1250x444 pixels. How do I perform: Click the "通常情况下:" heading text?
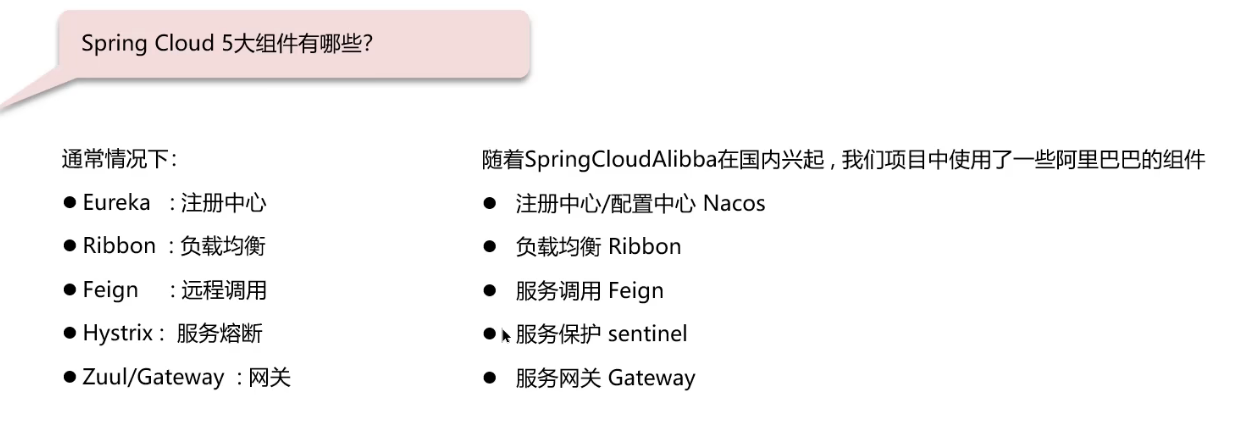(x=119, y=159)
